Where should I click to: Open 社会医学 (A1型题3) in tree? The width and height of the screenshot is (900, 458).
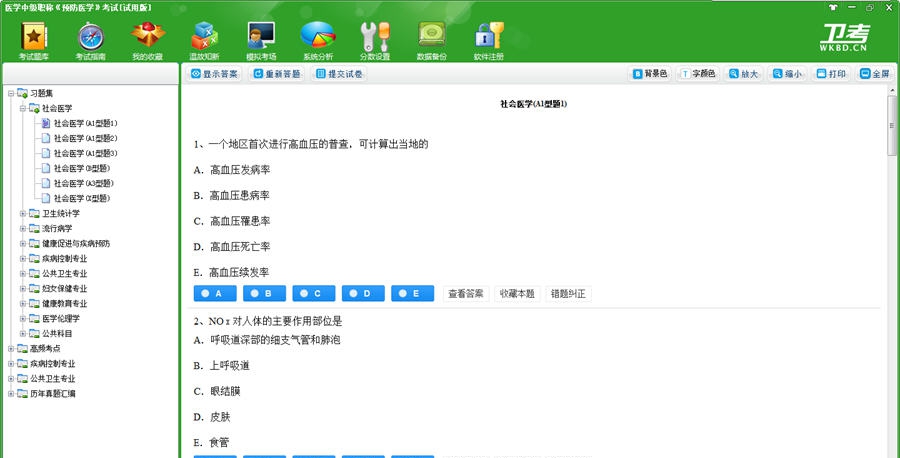click(86, 153)
